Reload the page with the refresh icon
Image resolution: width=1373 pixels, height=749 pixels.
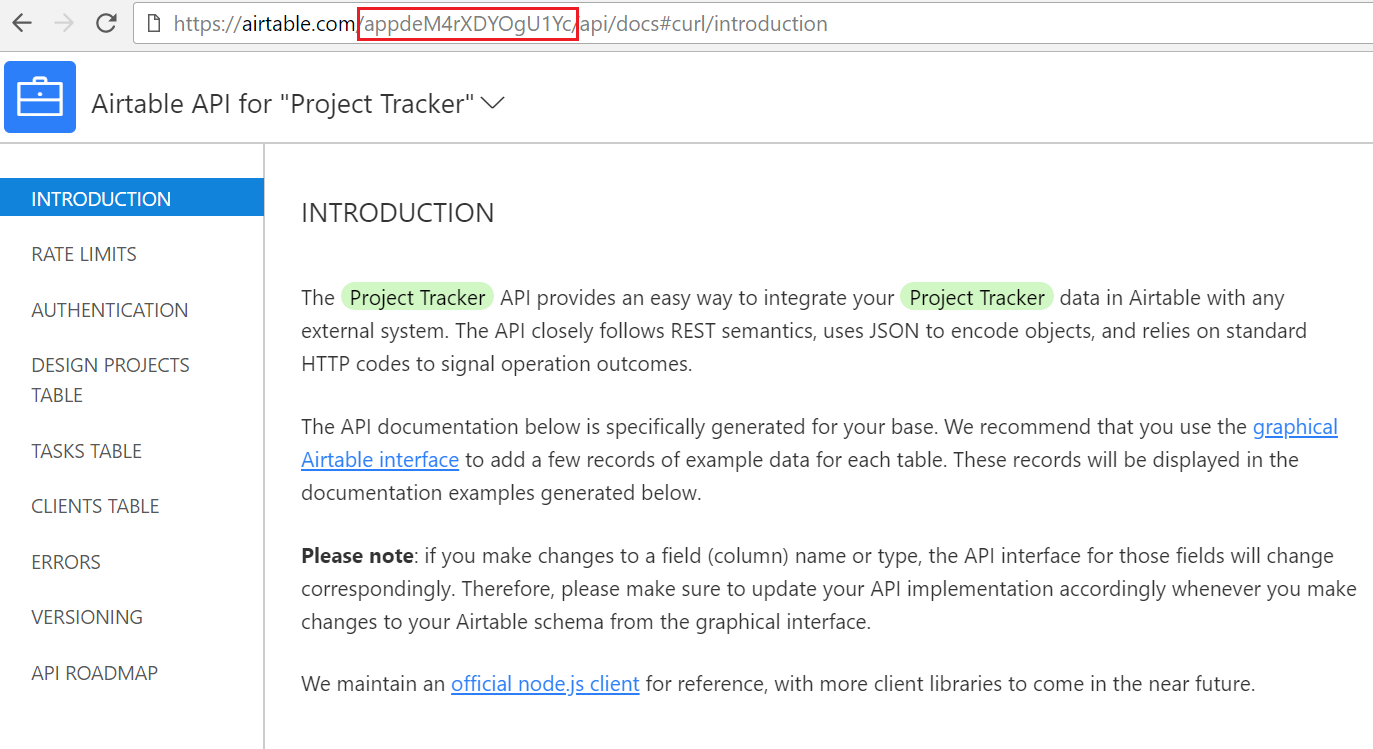point(106,23)
